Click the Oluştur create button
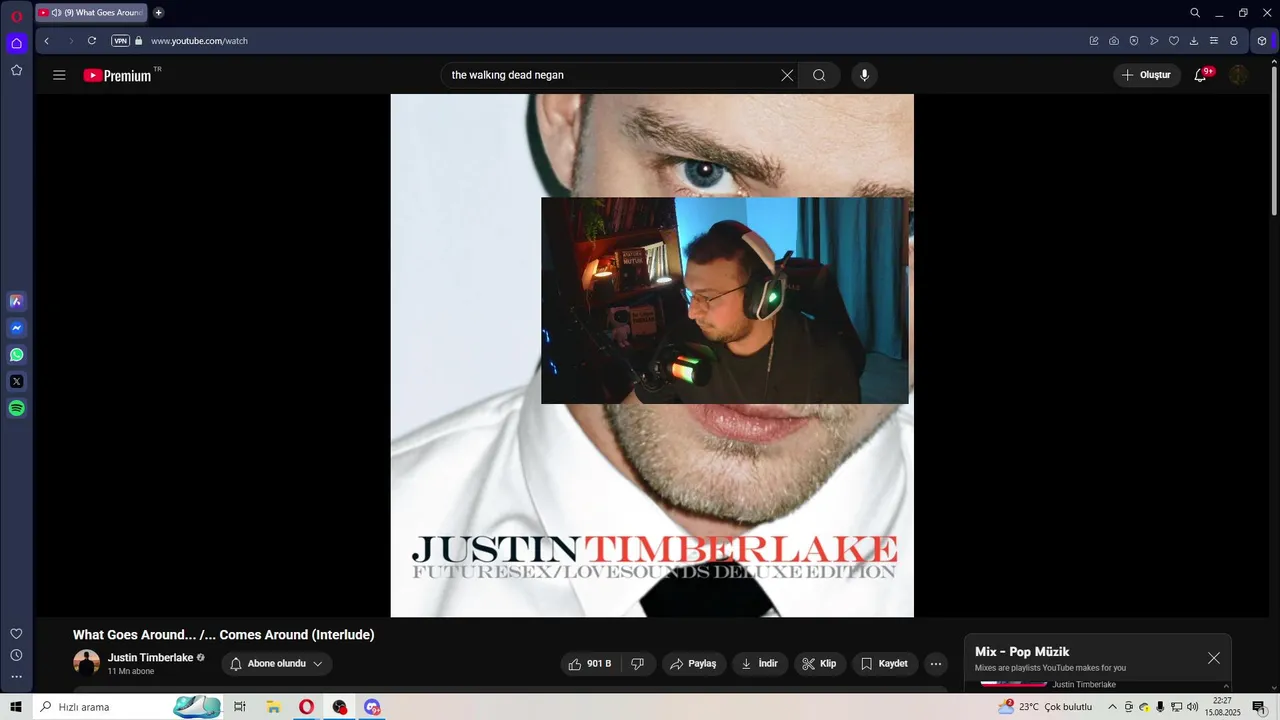1280x720 pixels. (x=1147, y=75)
